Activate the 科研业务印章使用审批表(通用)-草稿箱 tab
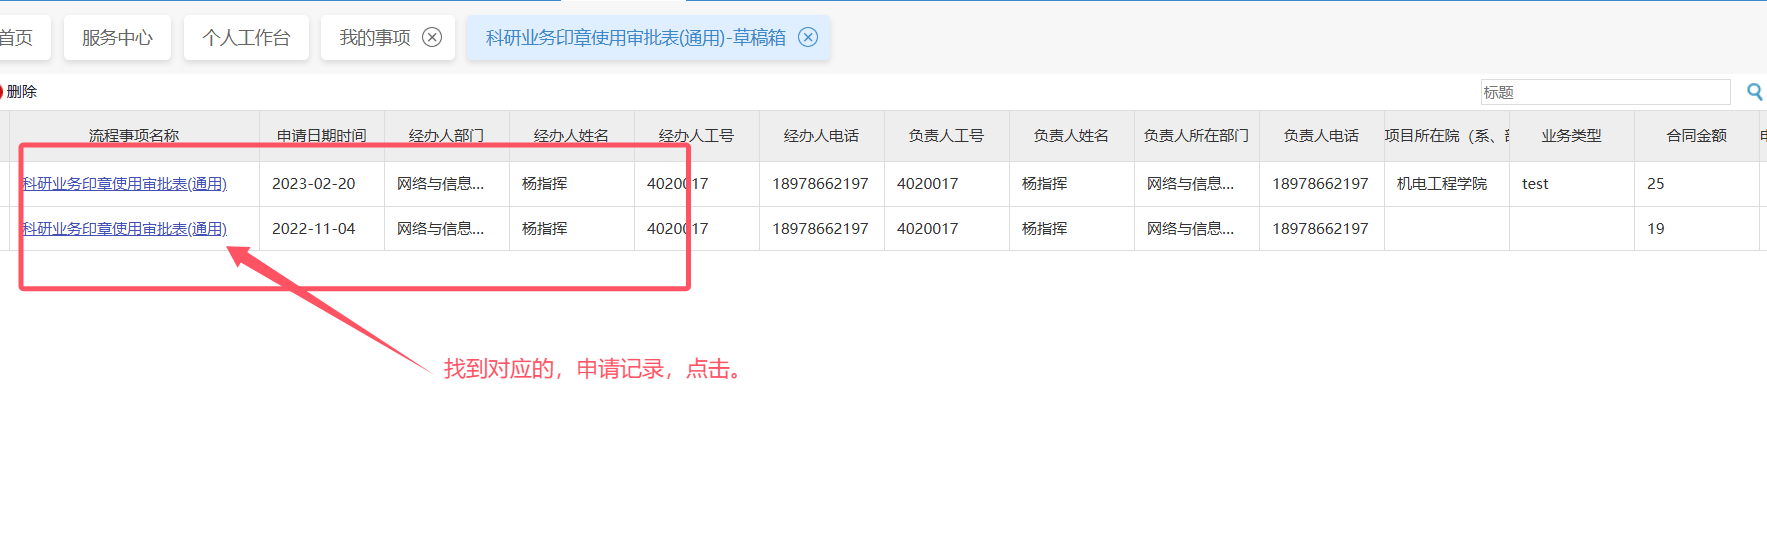Image resolution: width=1767 pixels, height=560 pixels. point(635,38)
